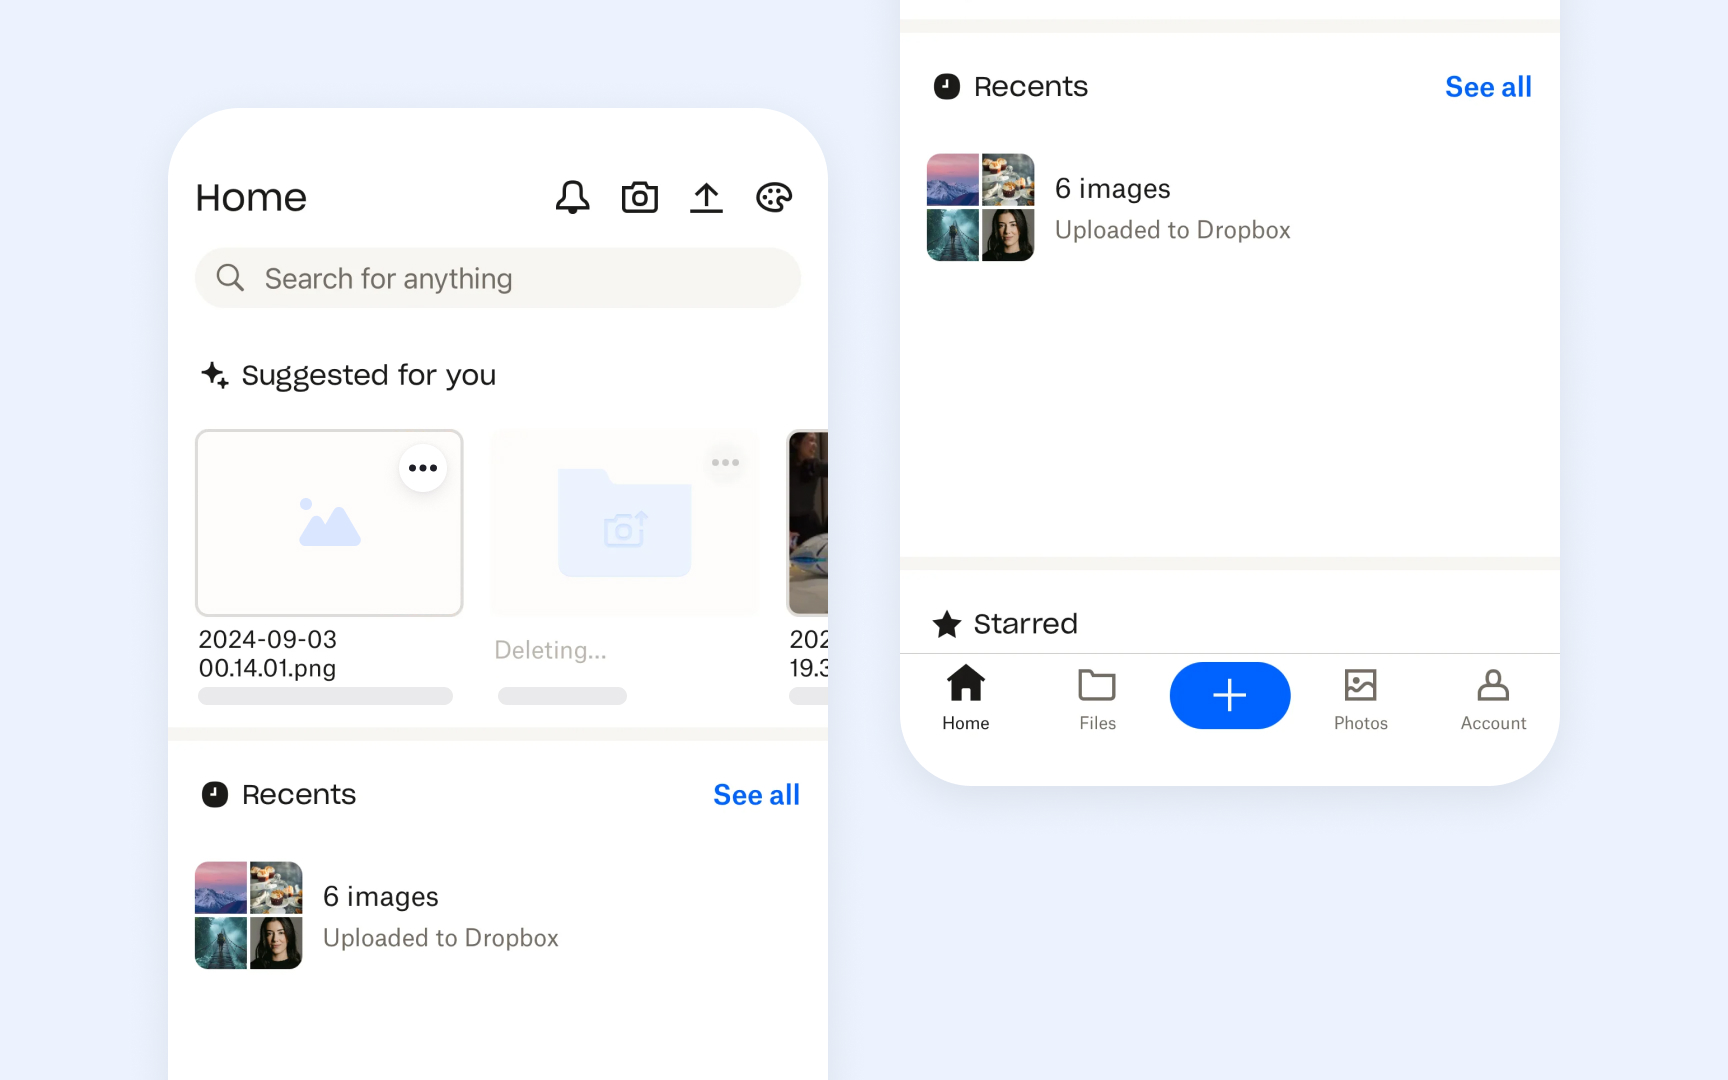The image size is (1728, 1080).
Task: Click the Deleting... label
Action: click(551, 651)
